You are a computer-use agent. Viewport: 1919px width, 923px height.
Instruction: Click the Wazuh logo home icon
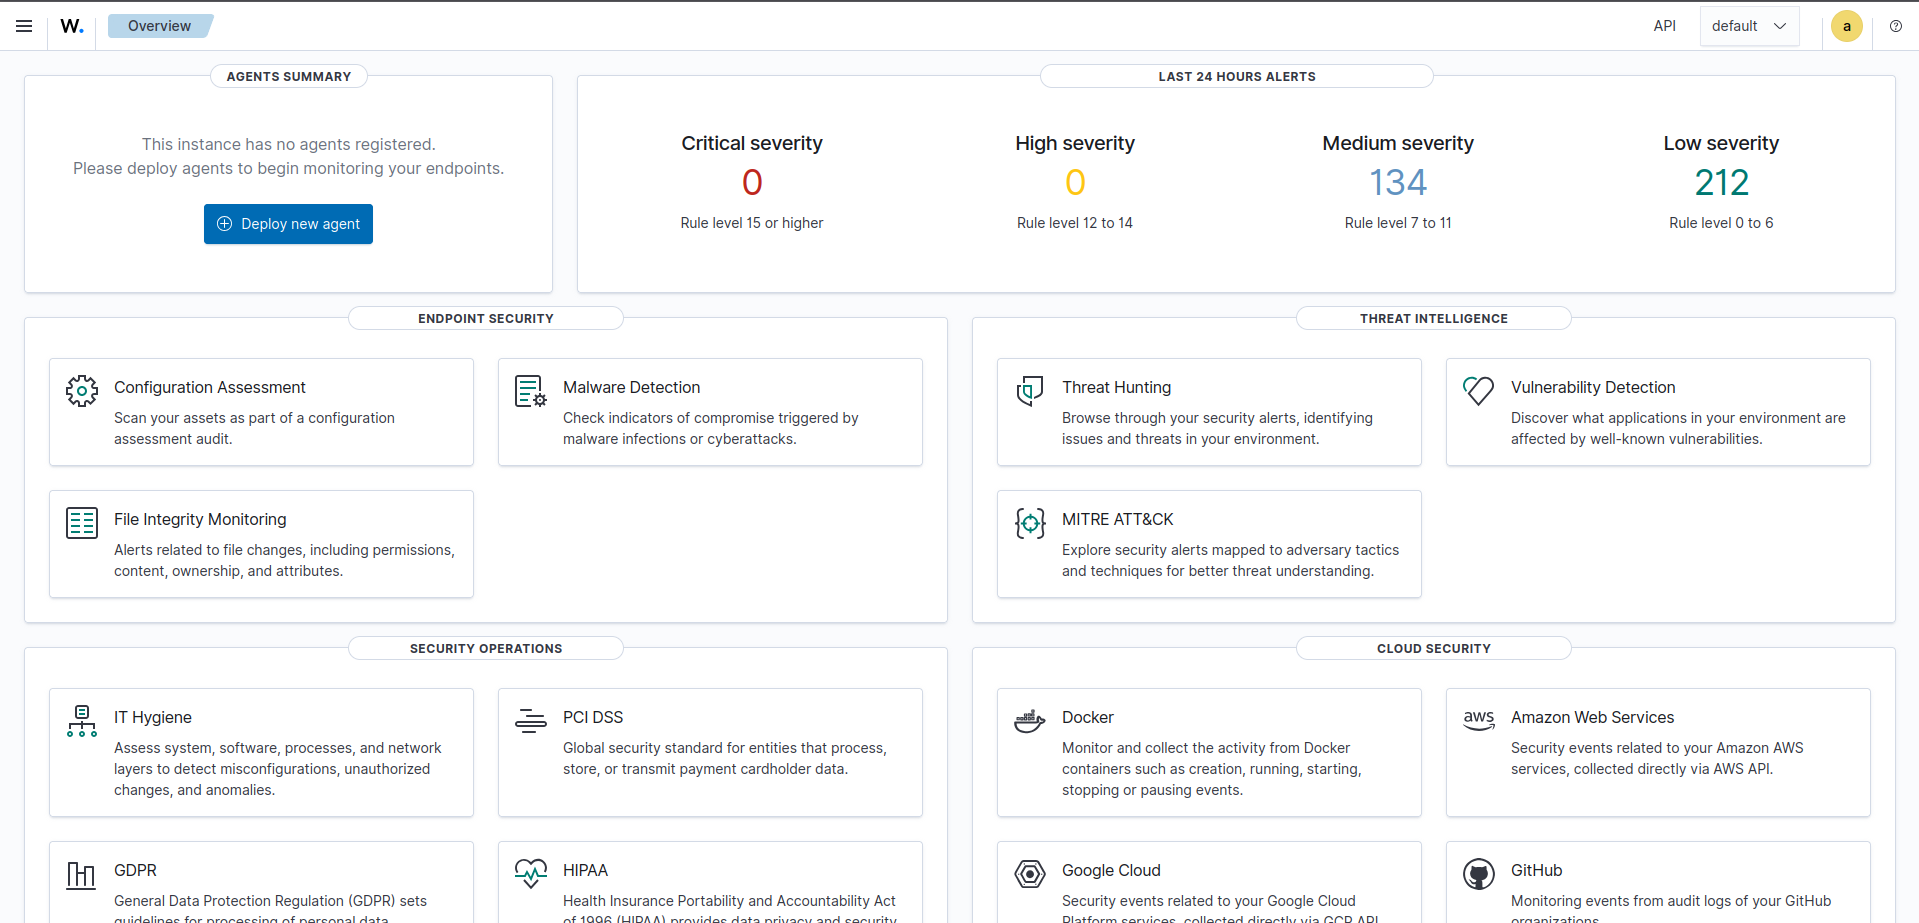tap(72, 26)
